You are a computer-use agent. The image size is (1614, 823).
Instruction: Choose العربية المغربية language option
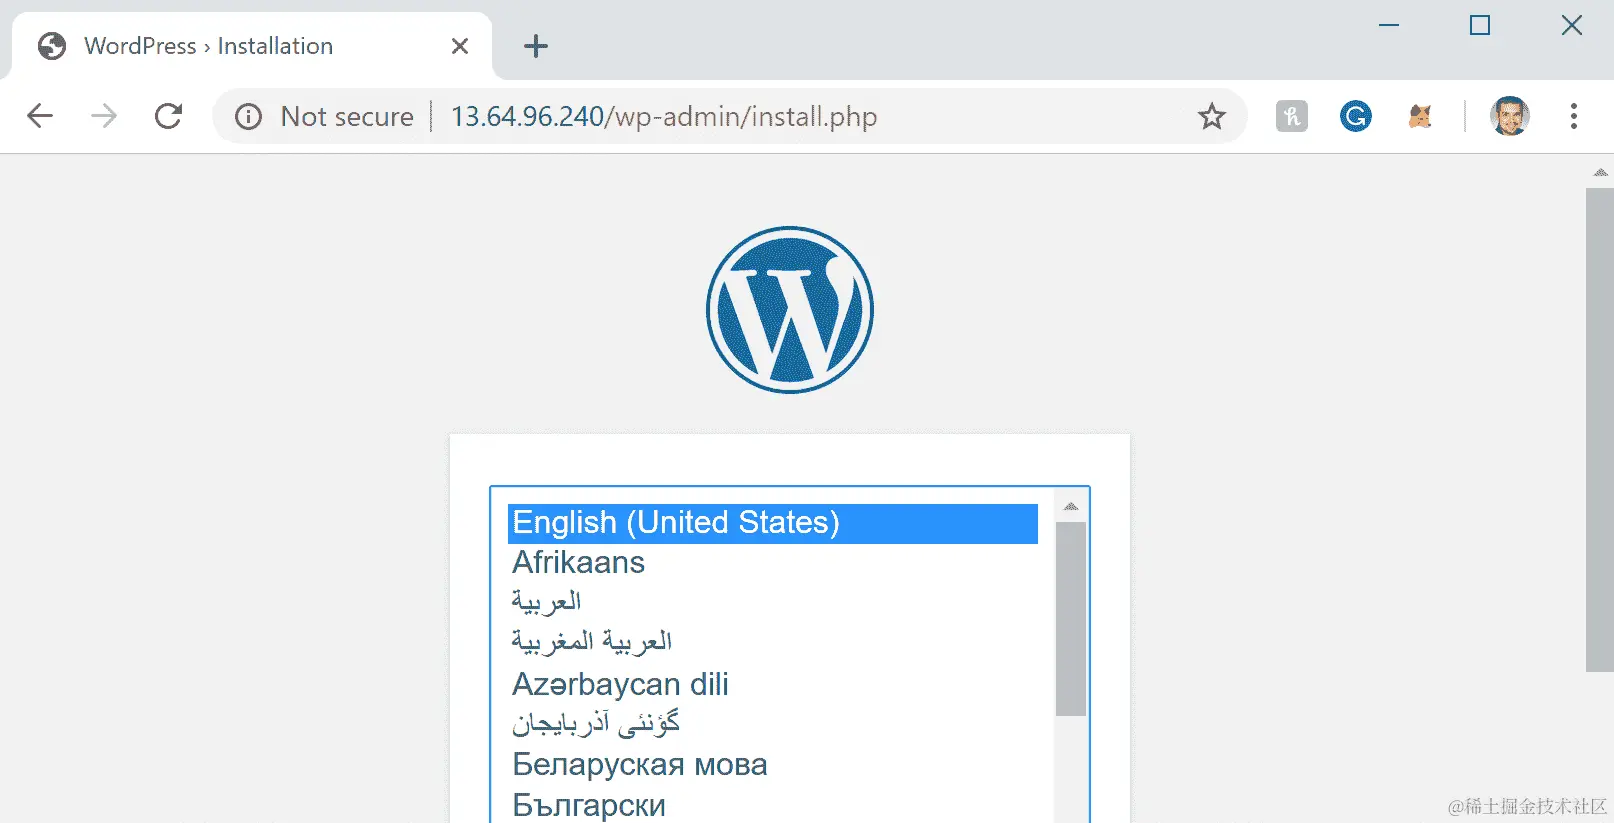(773, 642)
